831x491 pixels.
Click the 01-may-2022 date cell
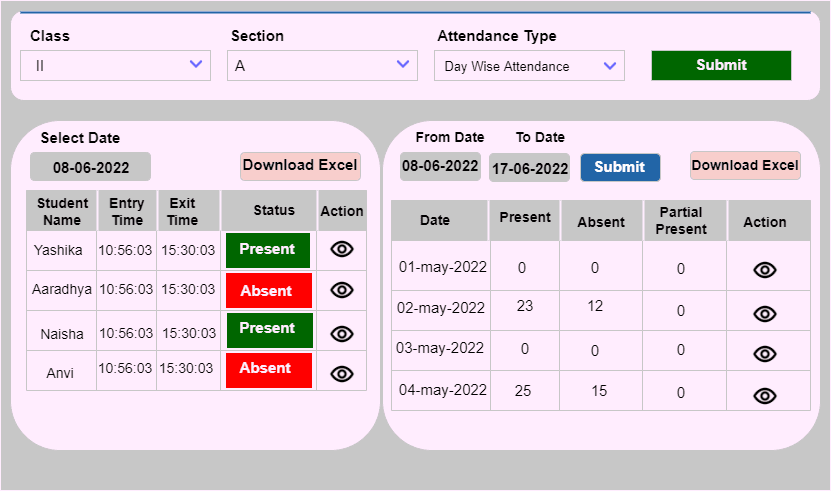(x=442, y=267)
